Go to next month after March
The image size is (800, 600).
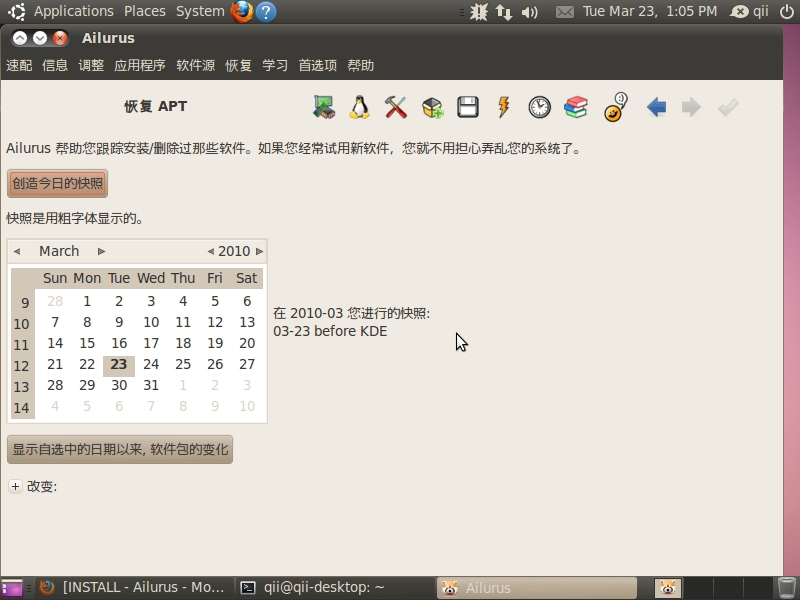point(102,252)
